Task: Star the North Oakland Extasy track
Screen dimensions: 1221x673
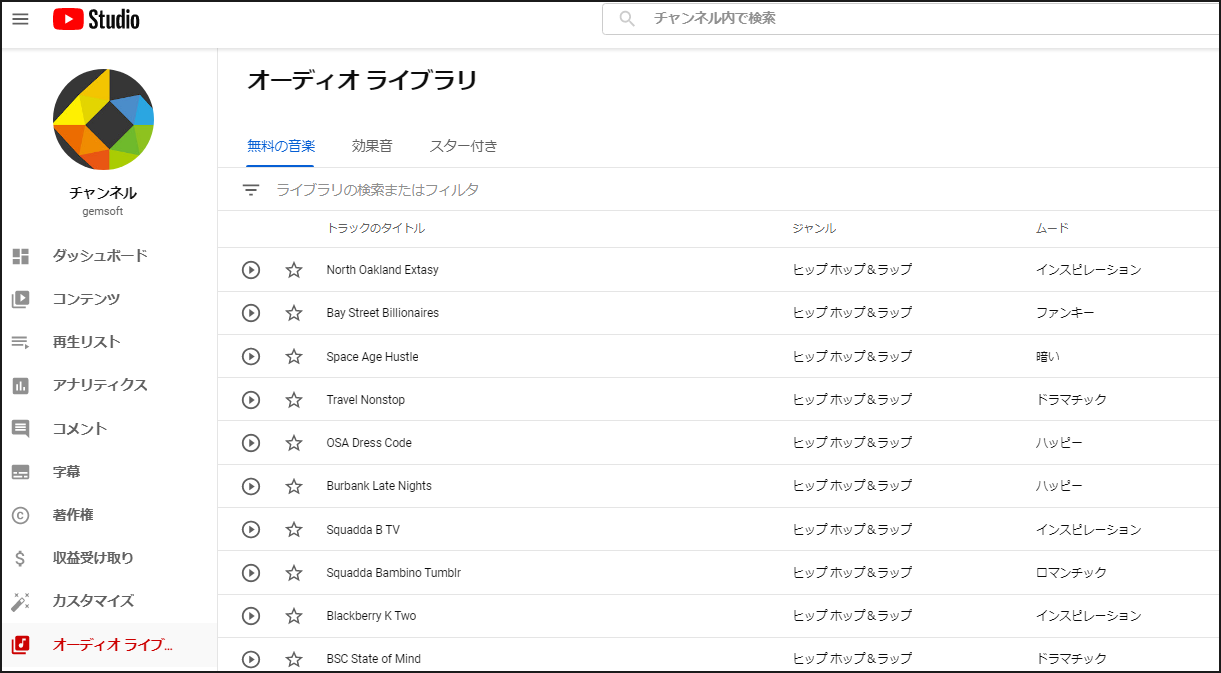Action: tap(294, 270)
